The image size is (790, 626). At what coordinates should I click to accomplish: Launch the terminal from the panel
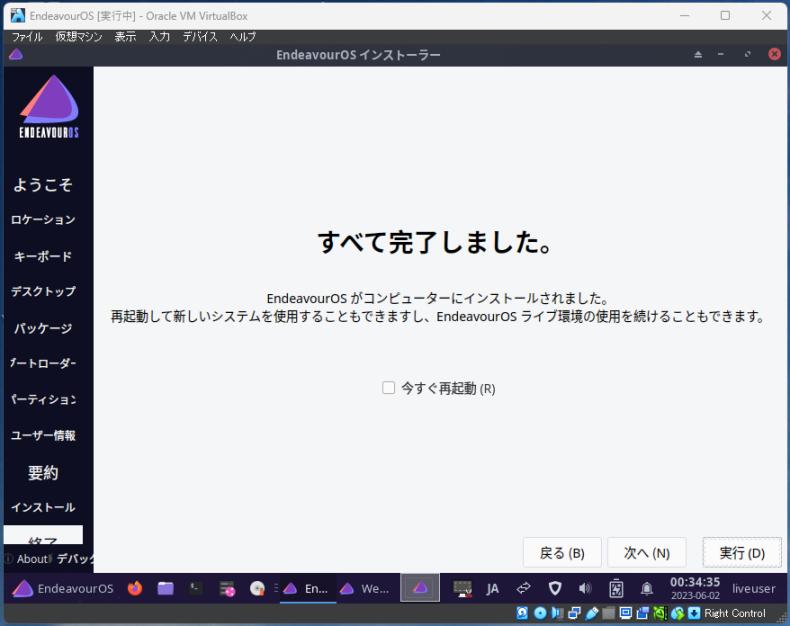[195, 588]
